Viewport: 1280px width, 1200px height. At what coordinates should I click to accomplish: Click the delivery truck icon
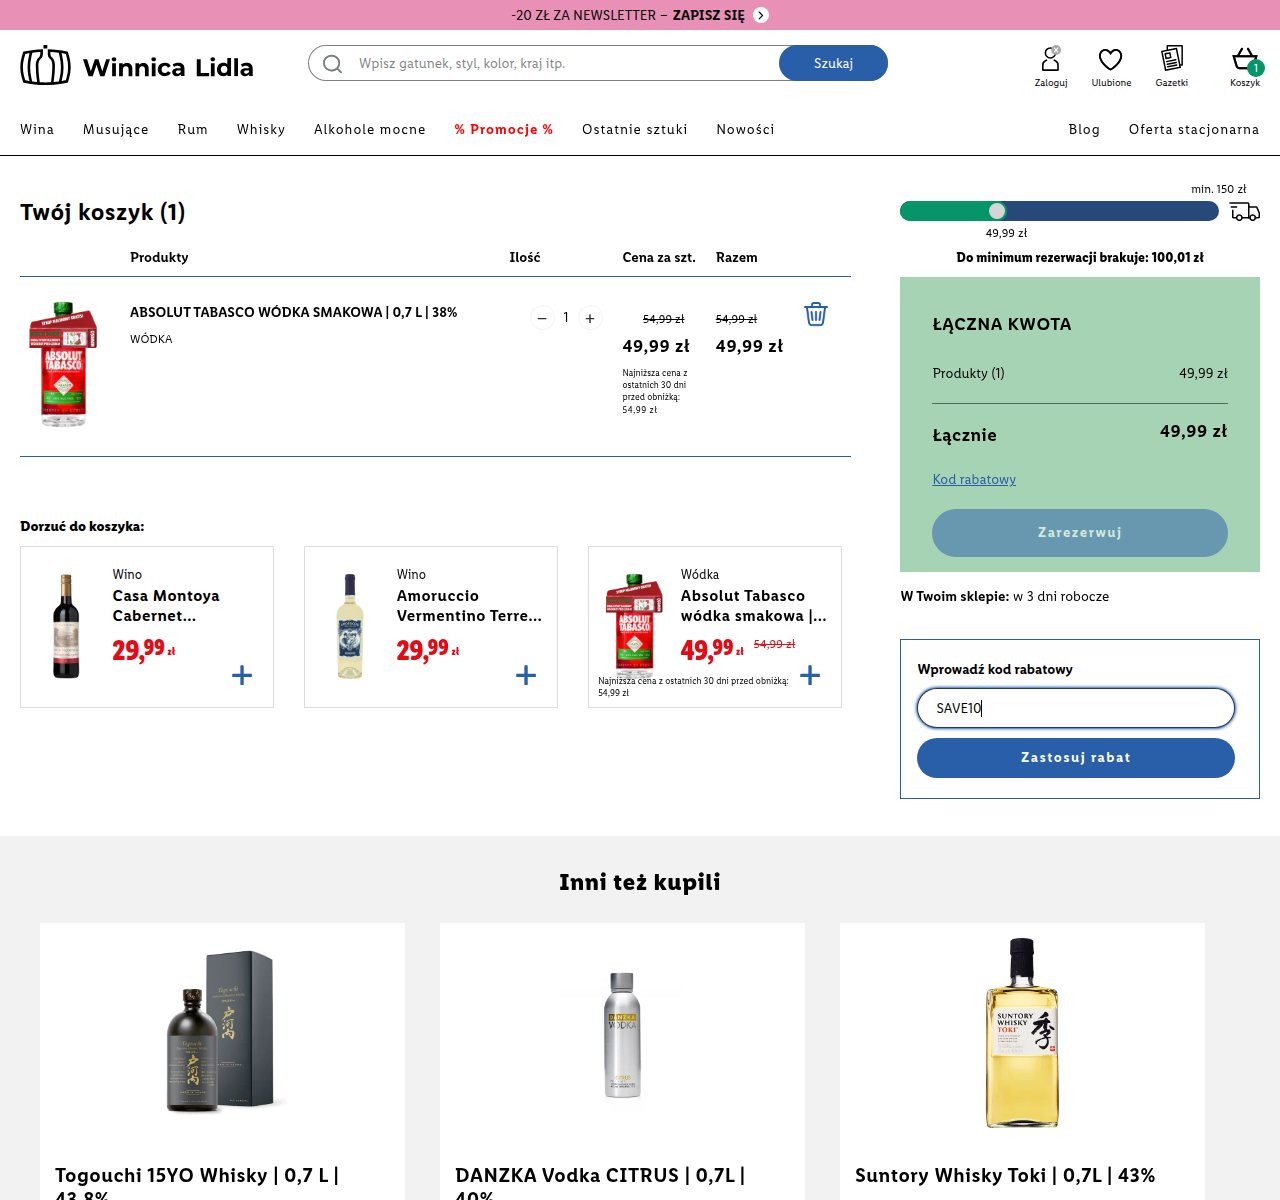(x=1245, y=211)
